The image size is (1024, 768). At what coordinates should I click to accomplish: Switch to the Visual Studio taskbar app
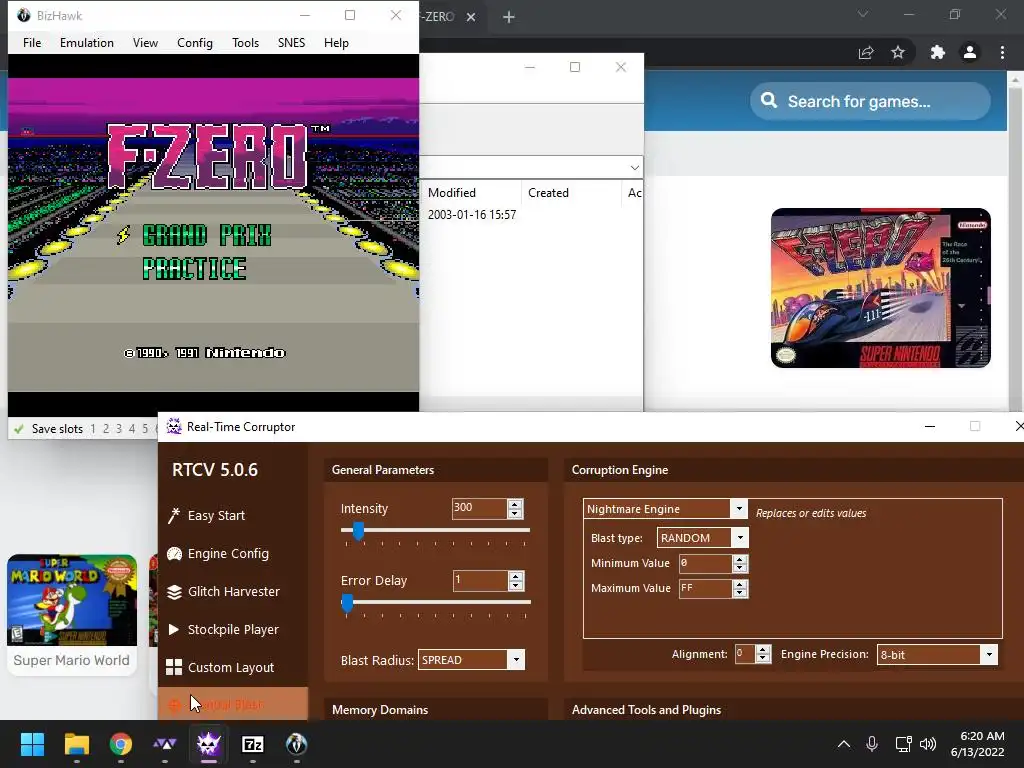tap(165, 744)
